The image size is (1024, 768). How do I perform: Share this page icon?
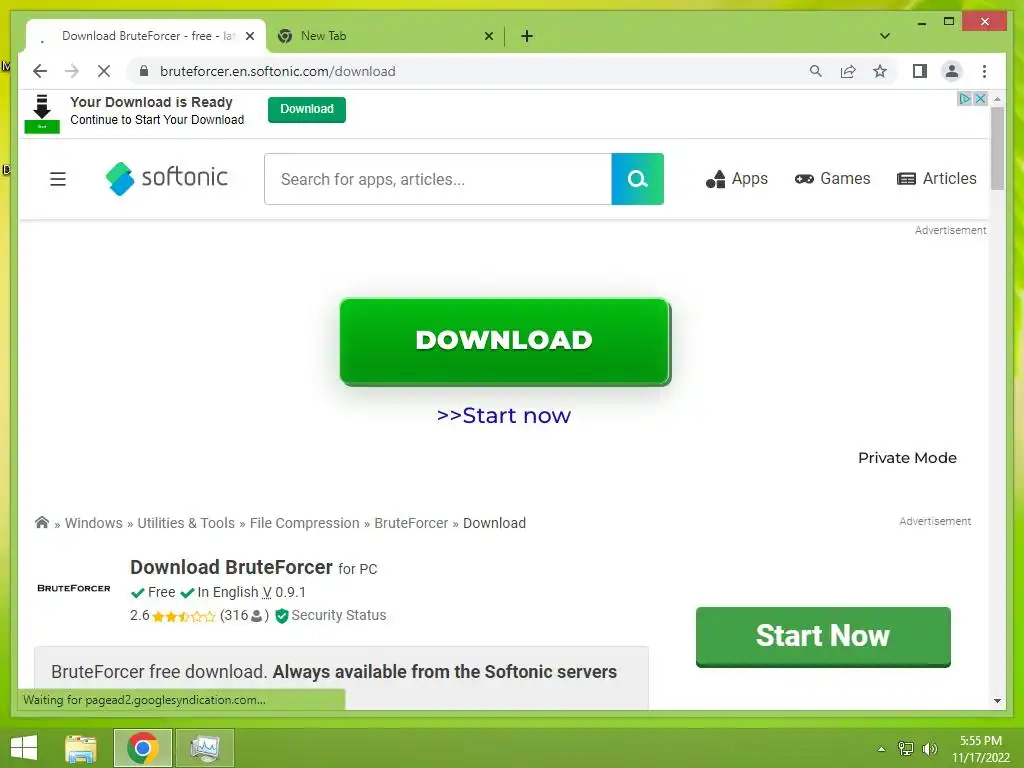click(x=848, y=71)
